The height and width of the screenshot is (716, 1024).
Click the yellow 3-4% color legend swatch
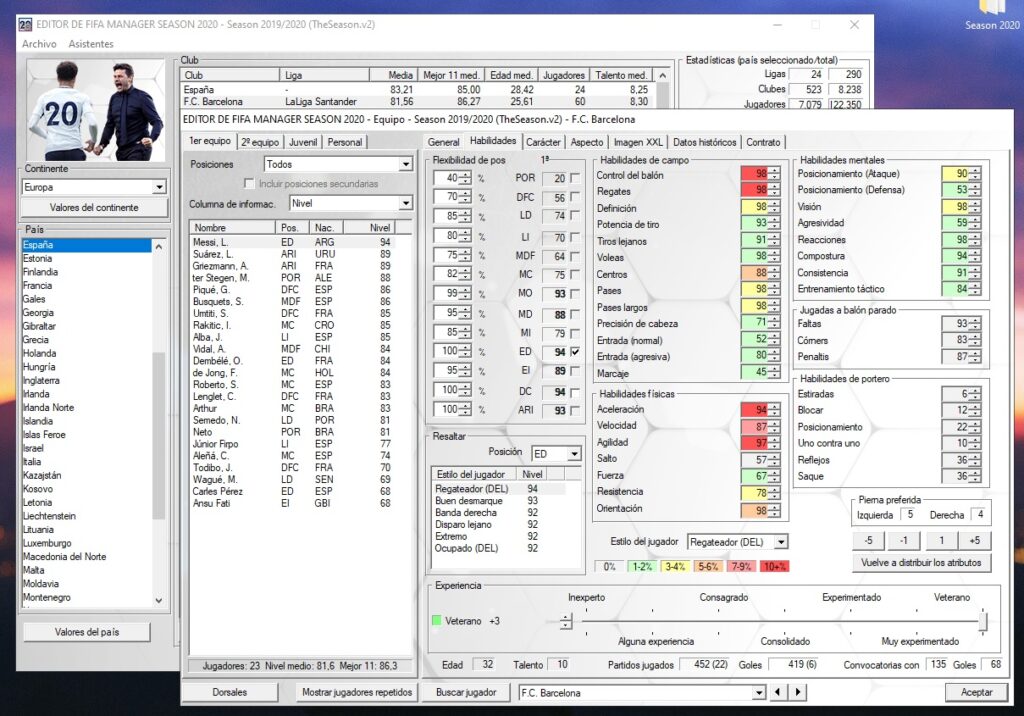[x=675, y=566]
